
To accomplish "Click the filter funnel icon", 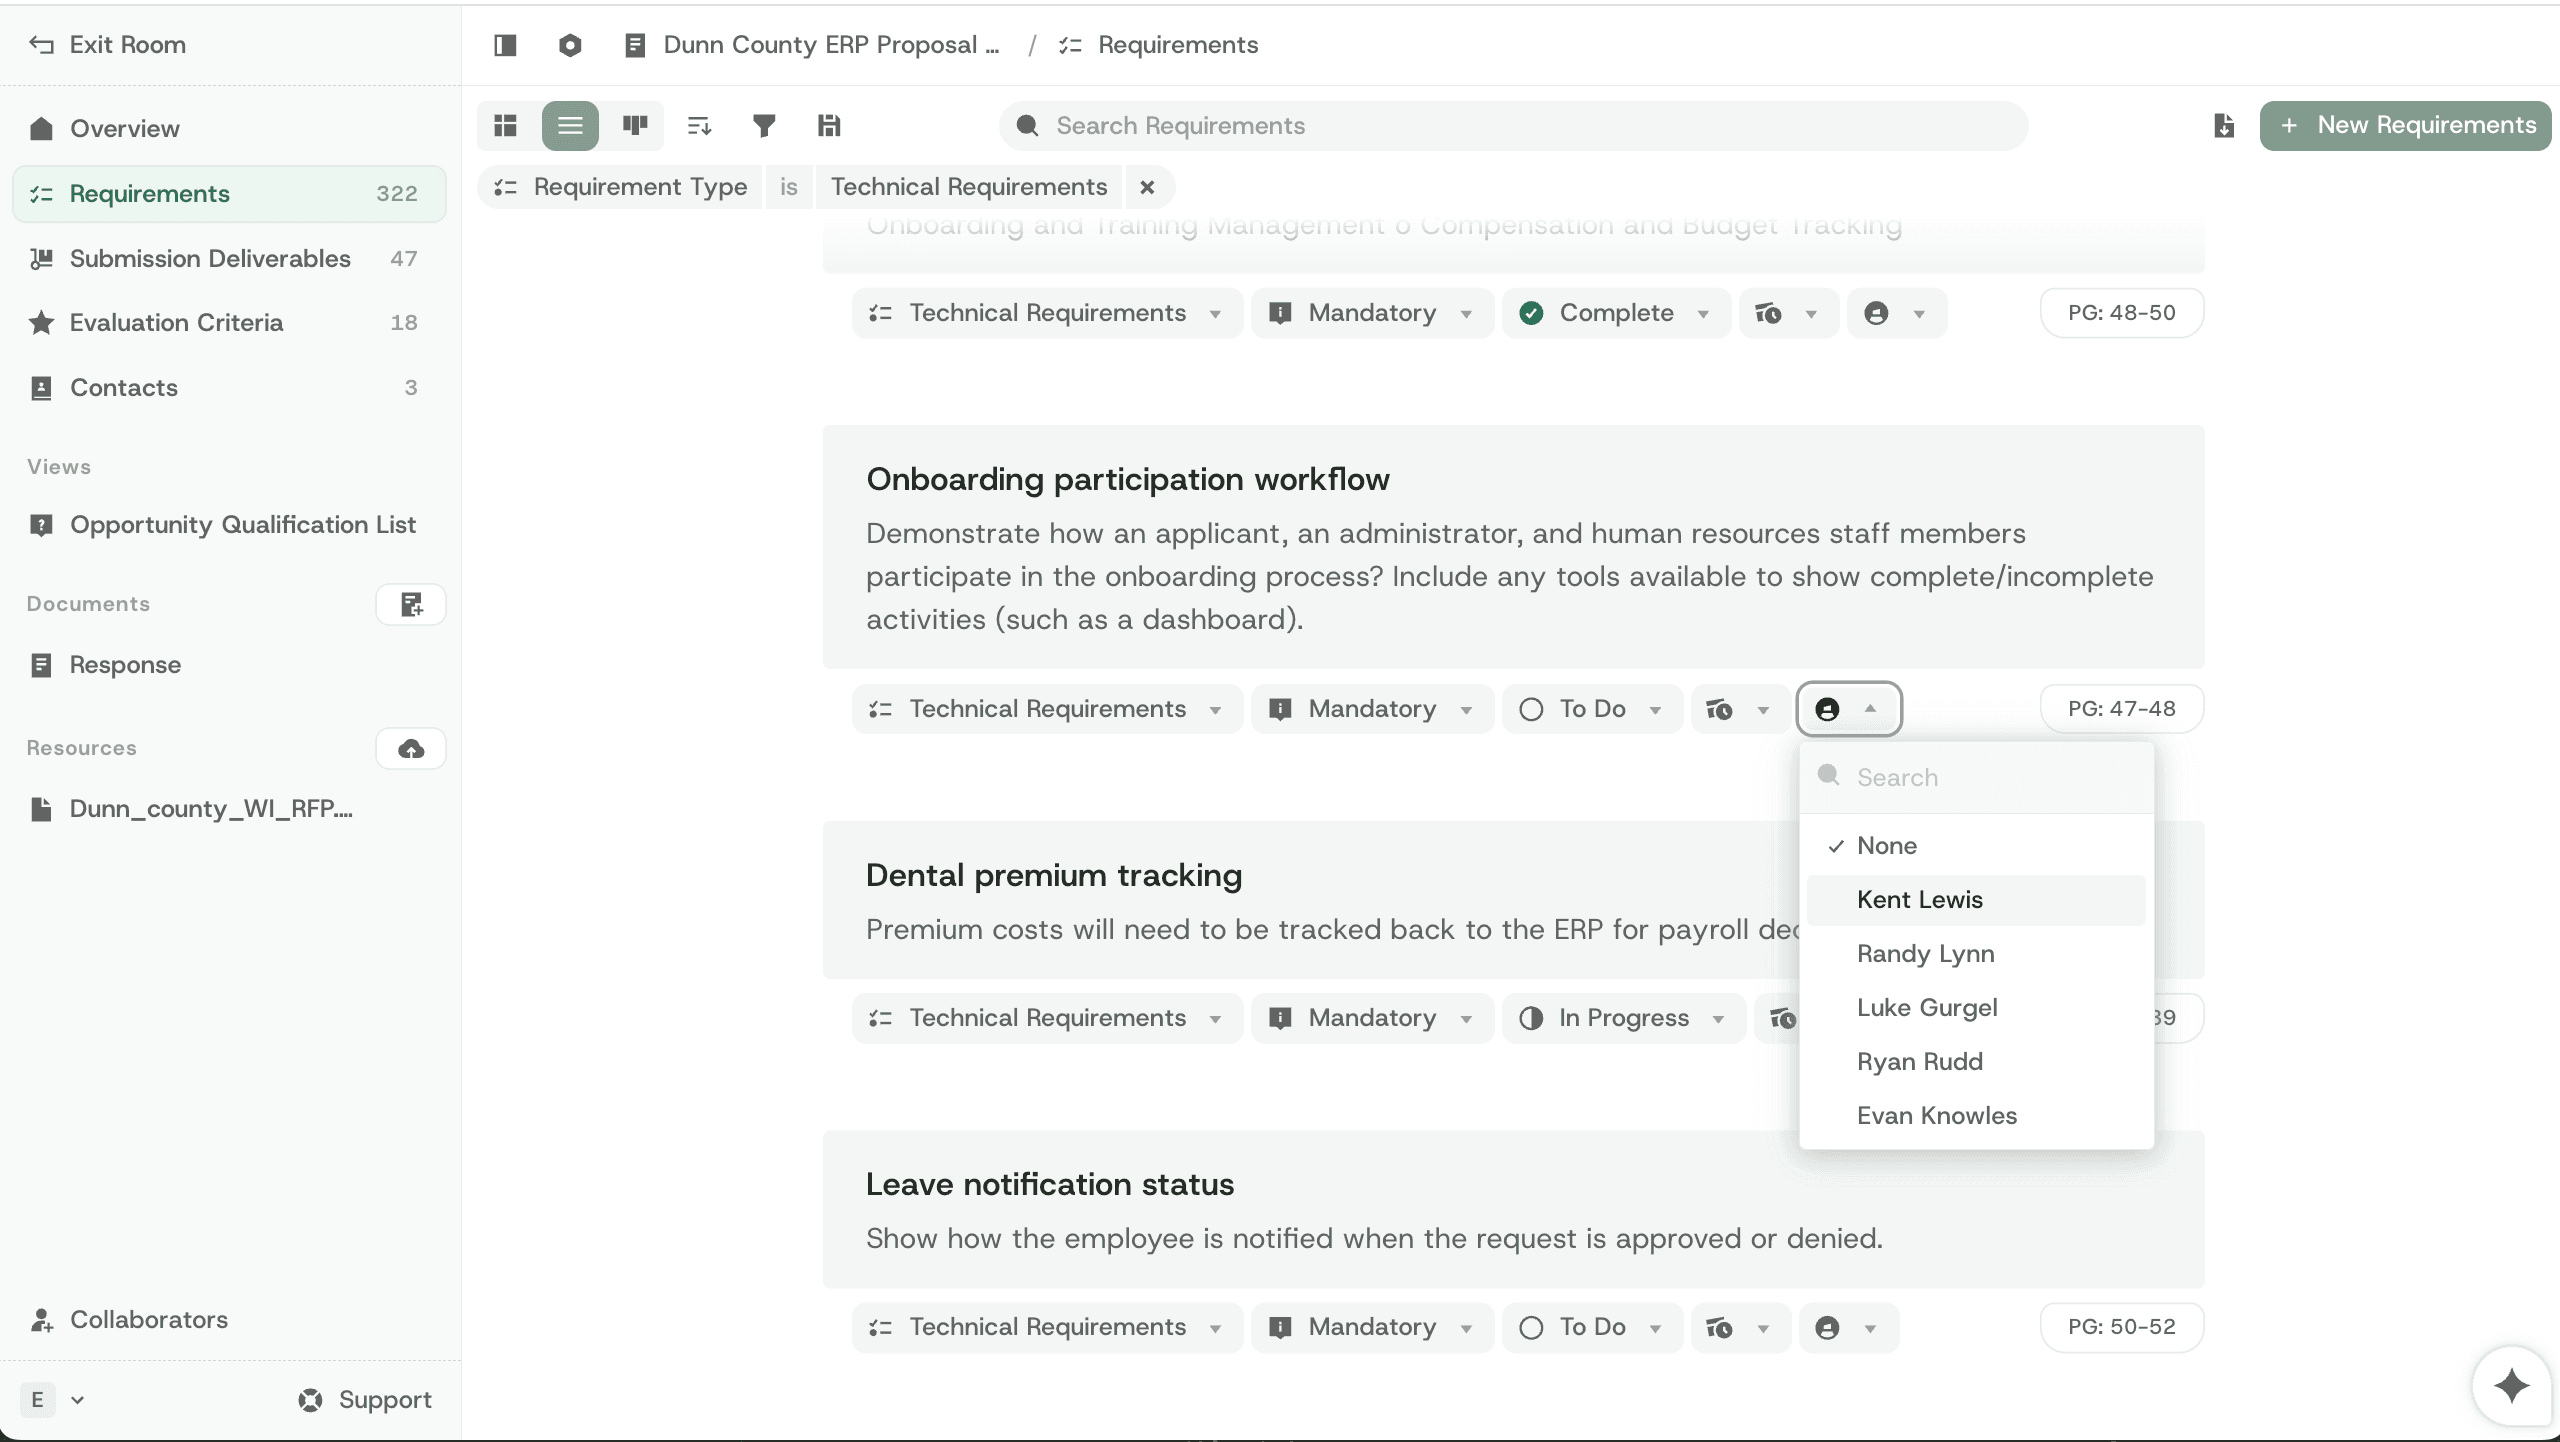I will pyautogui.click(x=763, y=125).
